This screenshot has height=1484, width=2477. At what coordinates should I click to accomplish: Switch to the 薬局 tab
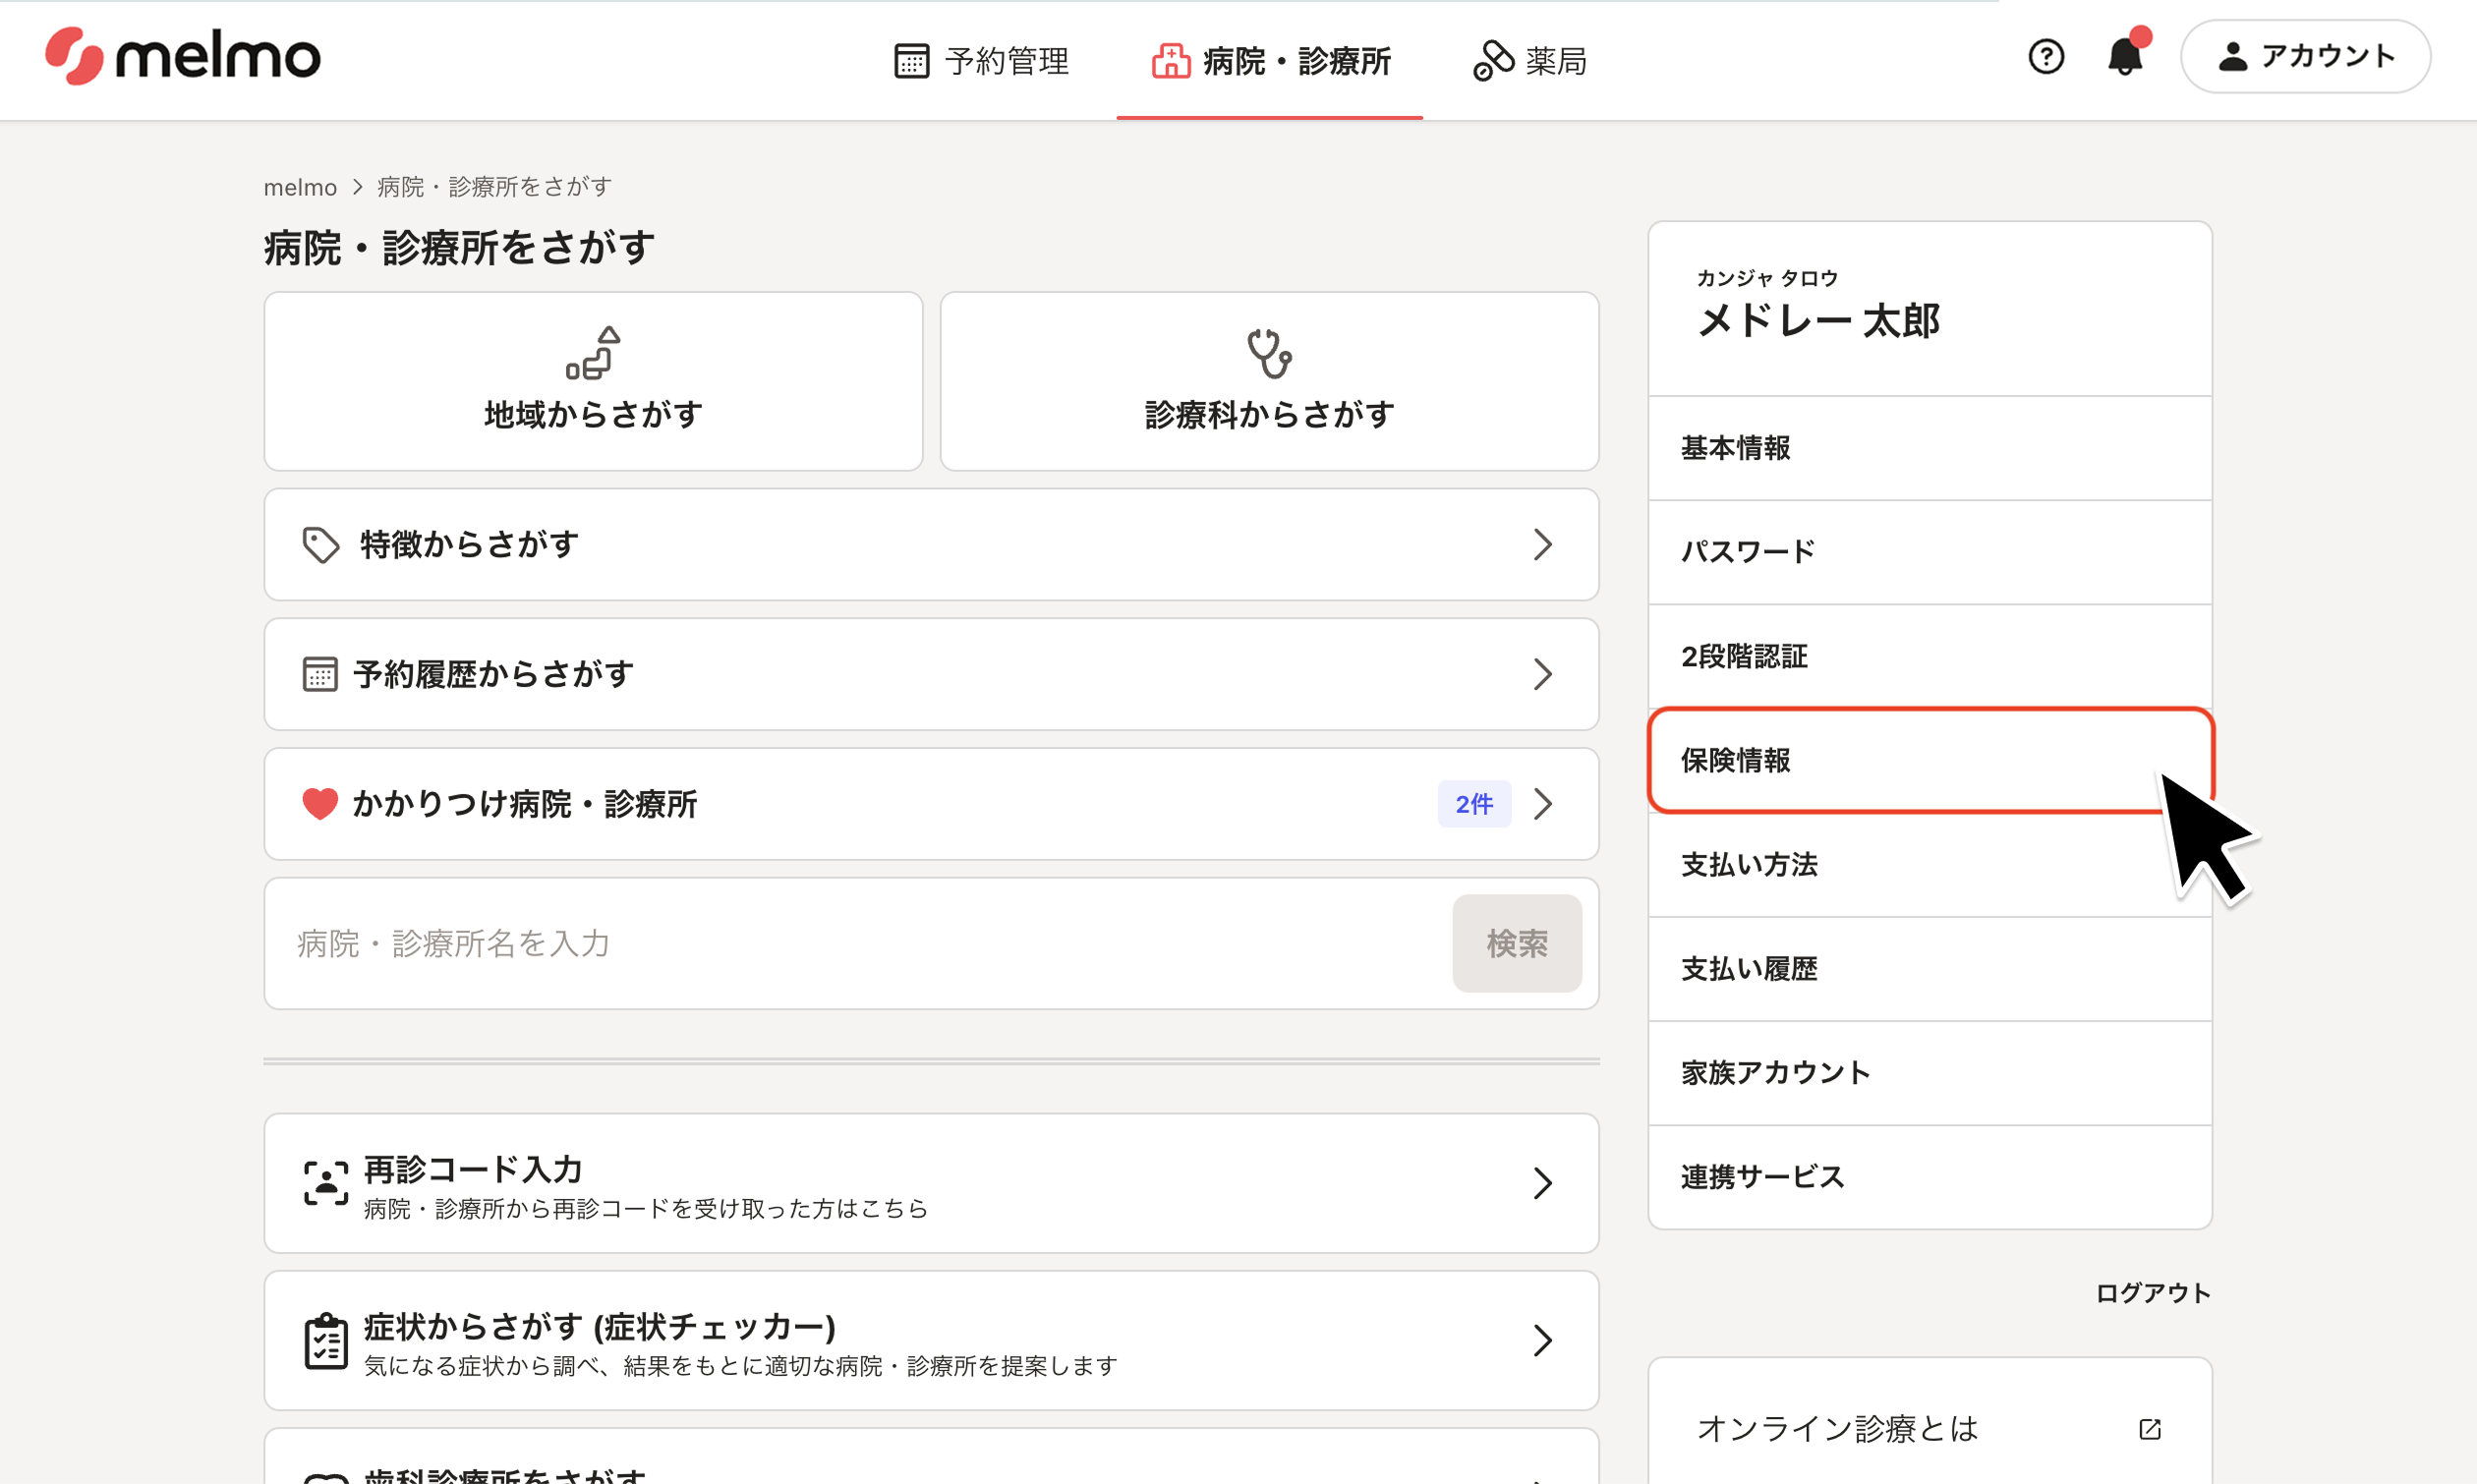click(1529, 61)
